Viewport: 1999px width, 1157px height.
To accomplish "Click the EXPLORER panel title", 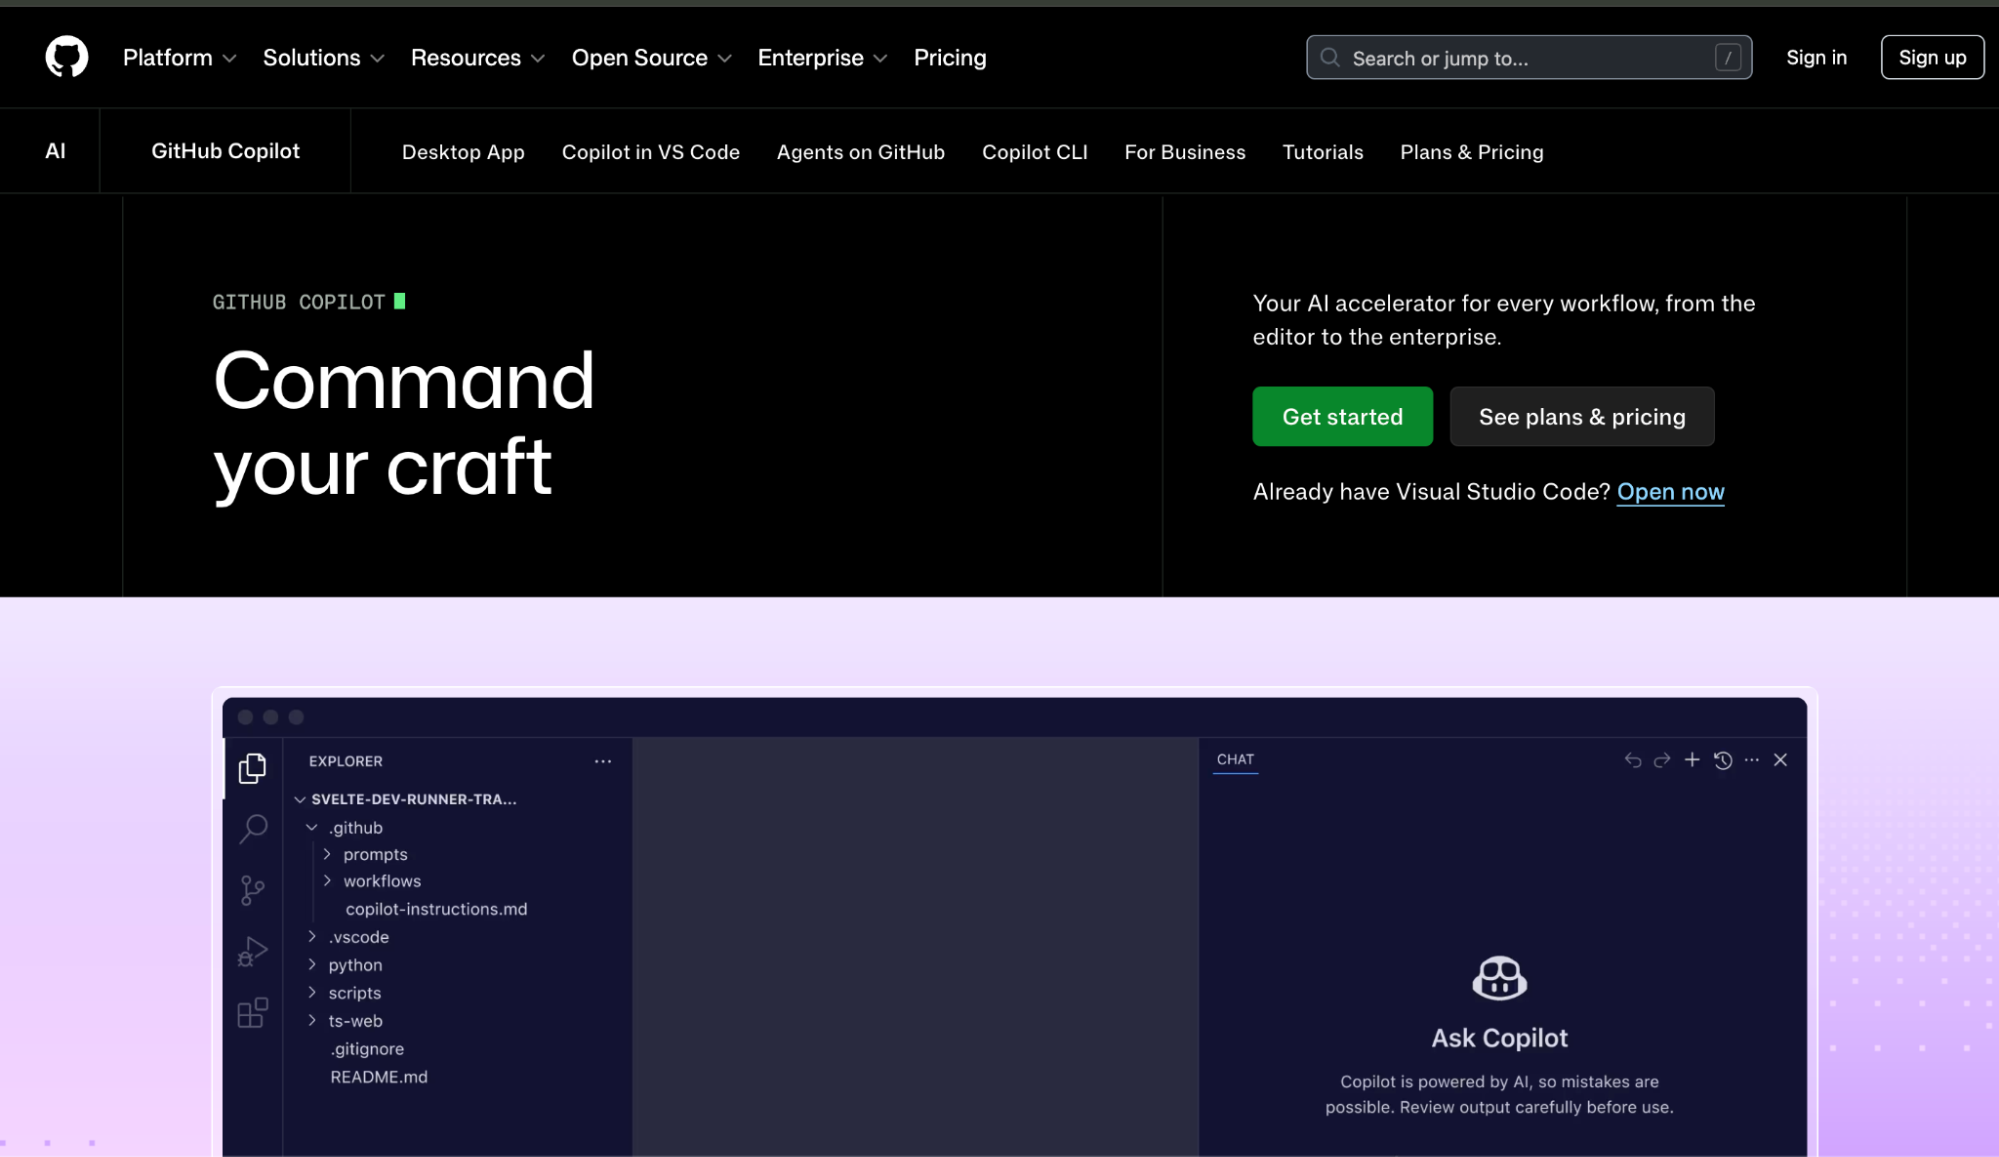I will [345, 761].
